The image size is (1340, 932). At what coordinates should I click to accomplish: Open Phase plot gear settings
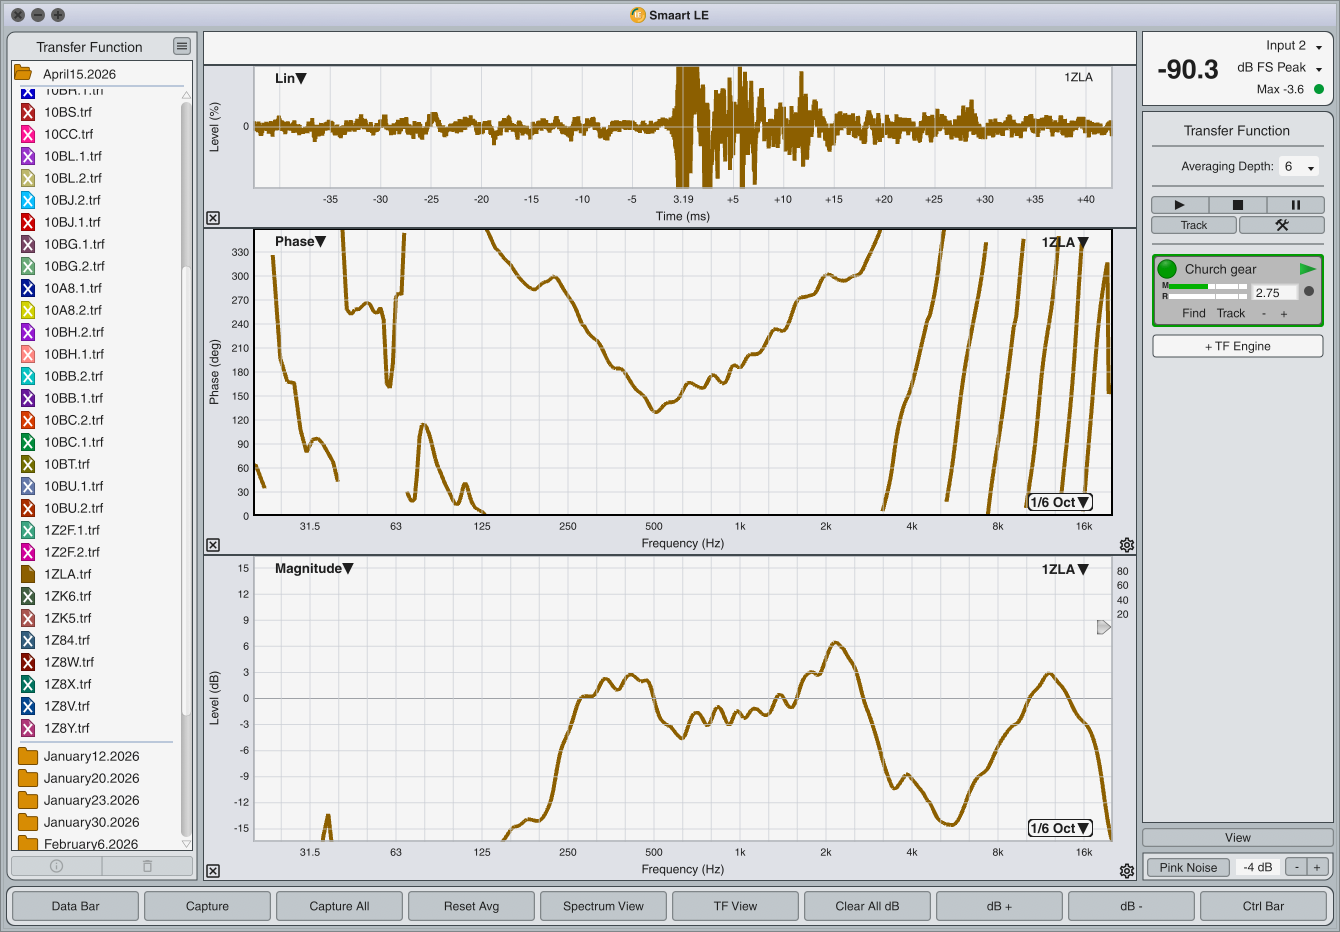[x=1127, y=545]
